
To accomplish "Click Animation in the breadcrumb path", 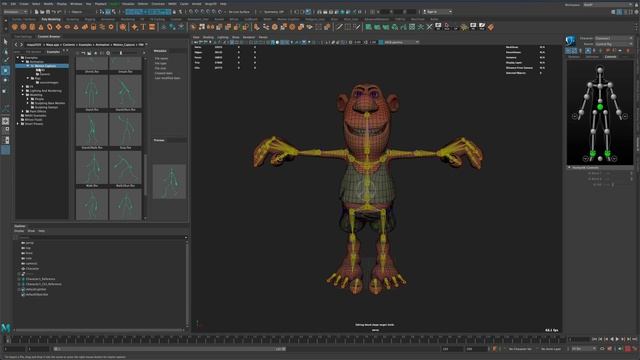I will tap(102, 44).
